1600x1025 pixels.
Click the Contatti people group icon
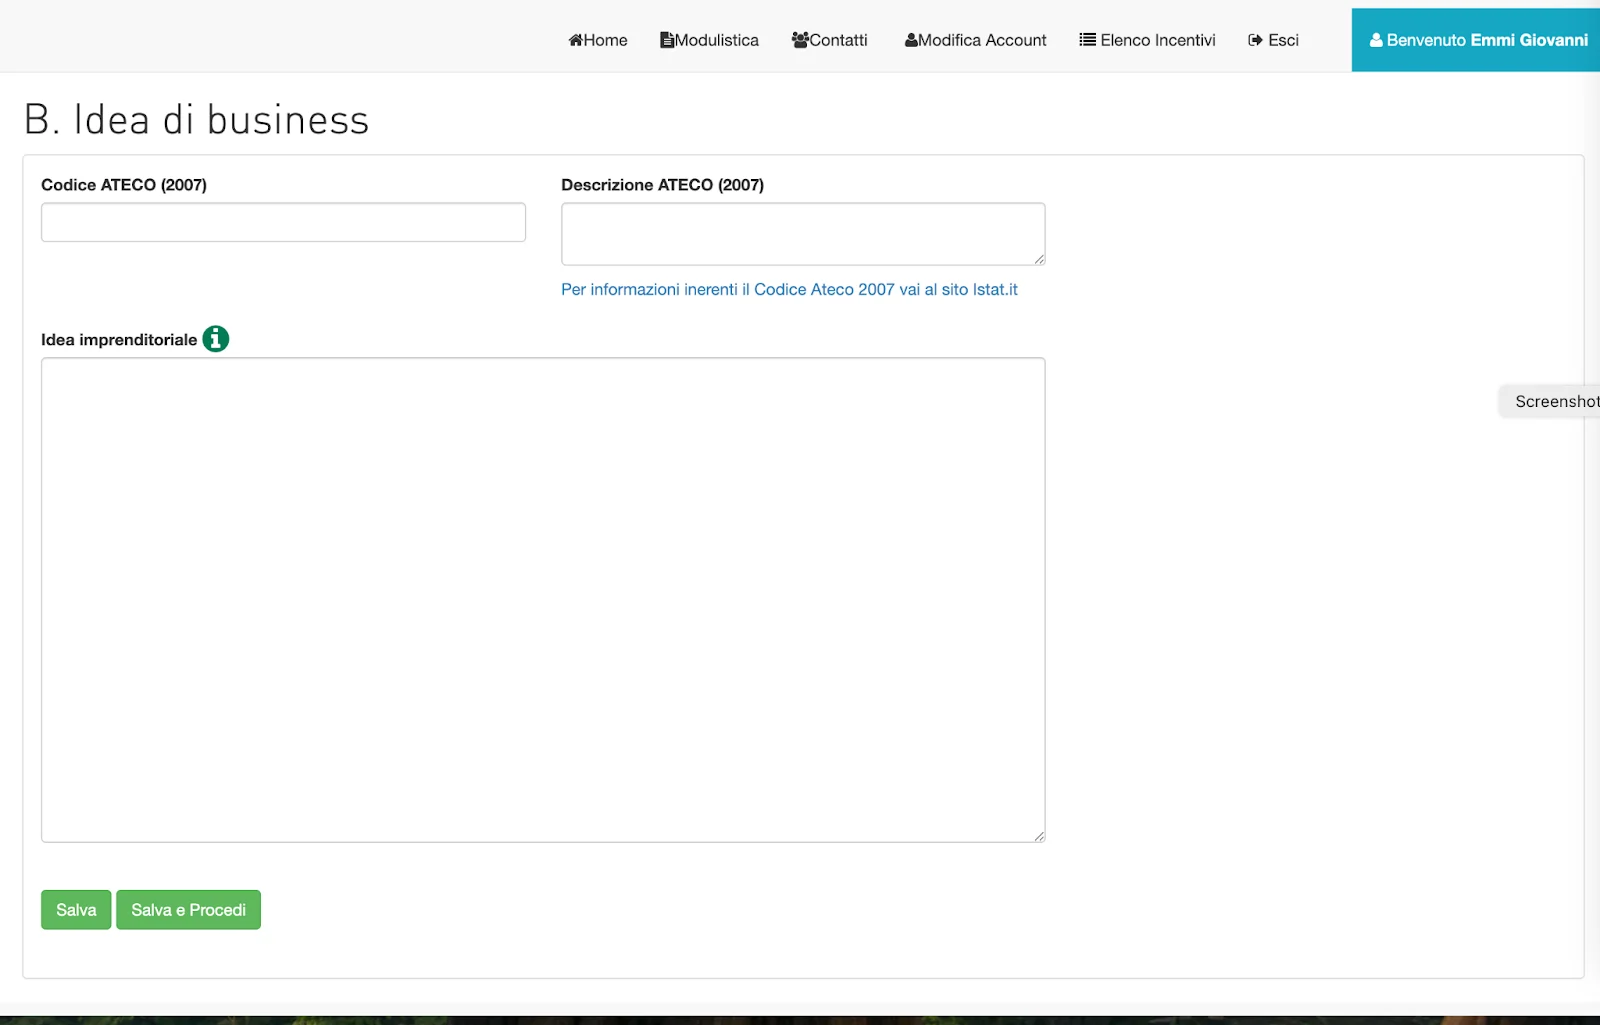coord(799,40)
